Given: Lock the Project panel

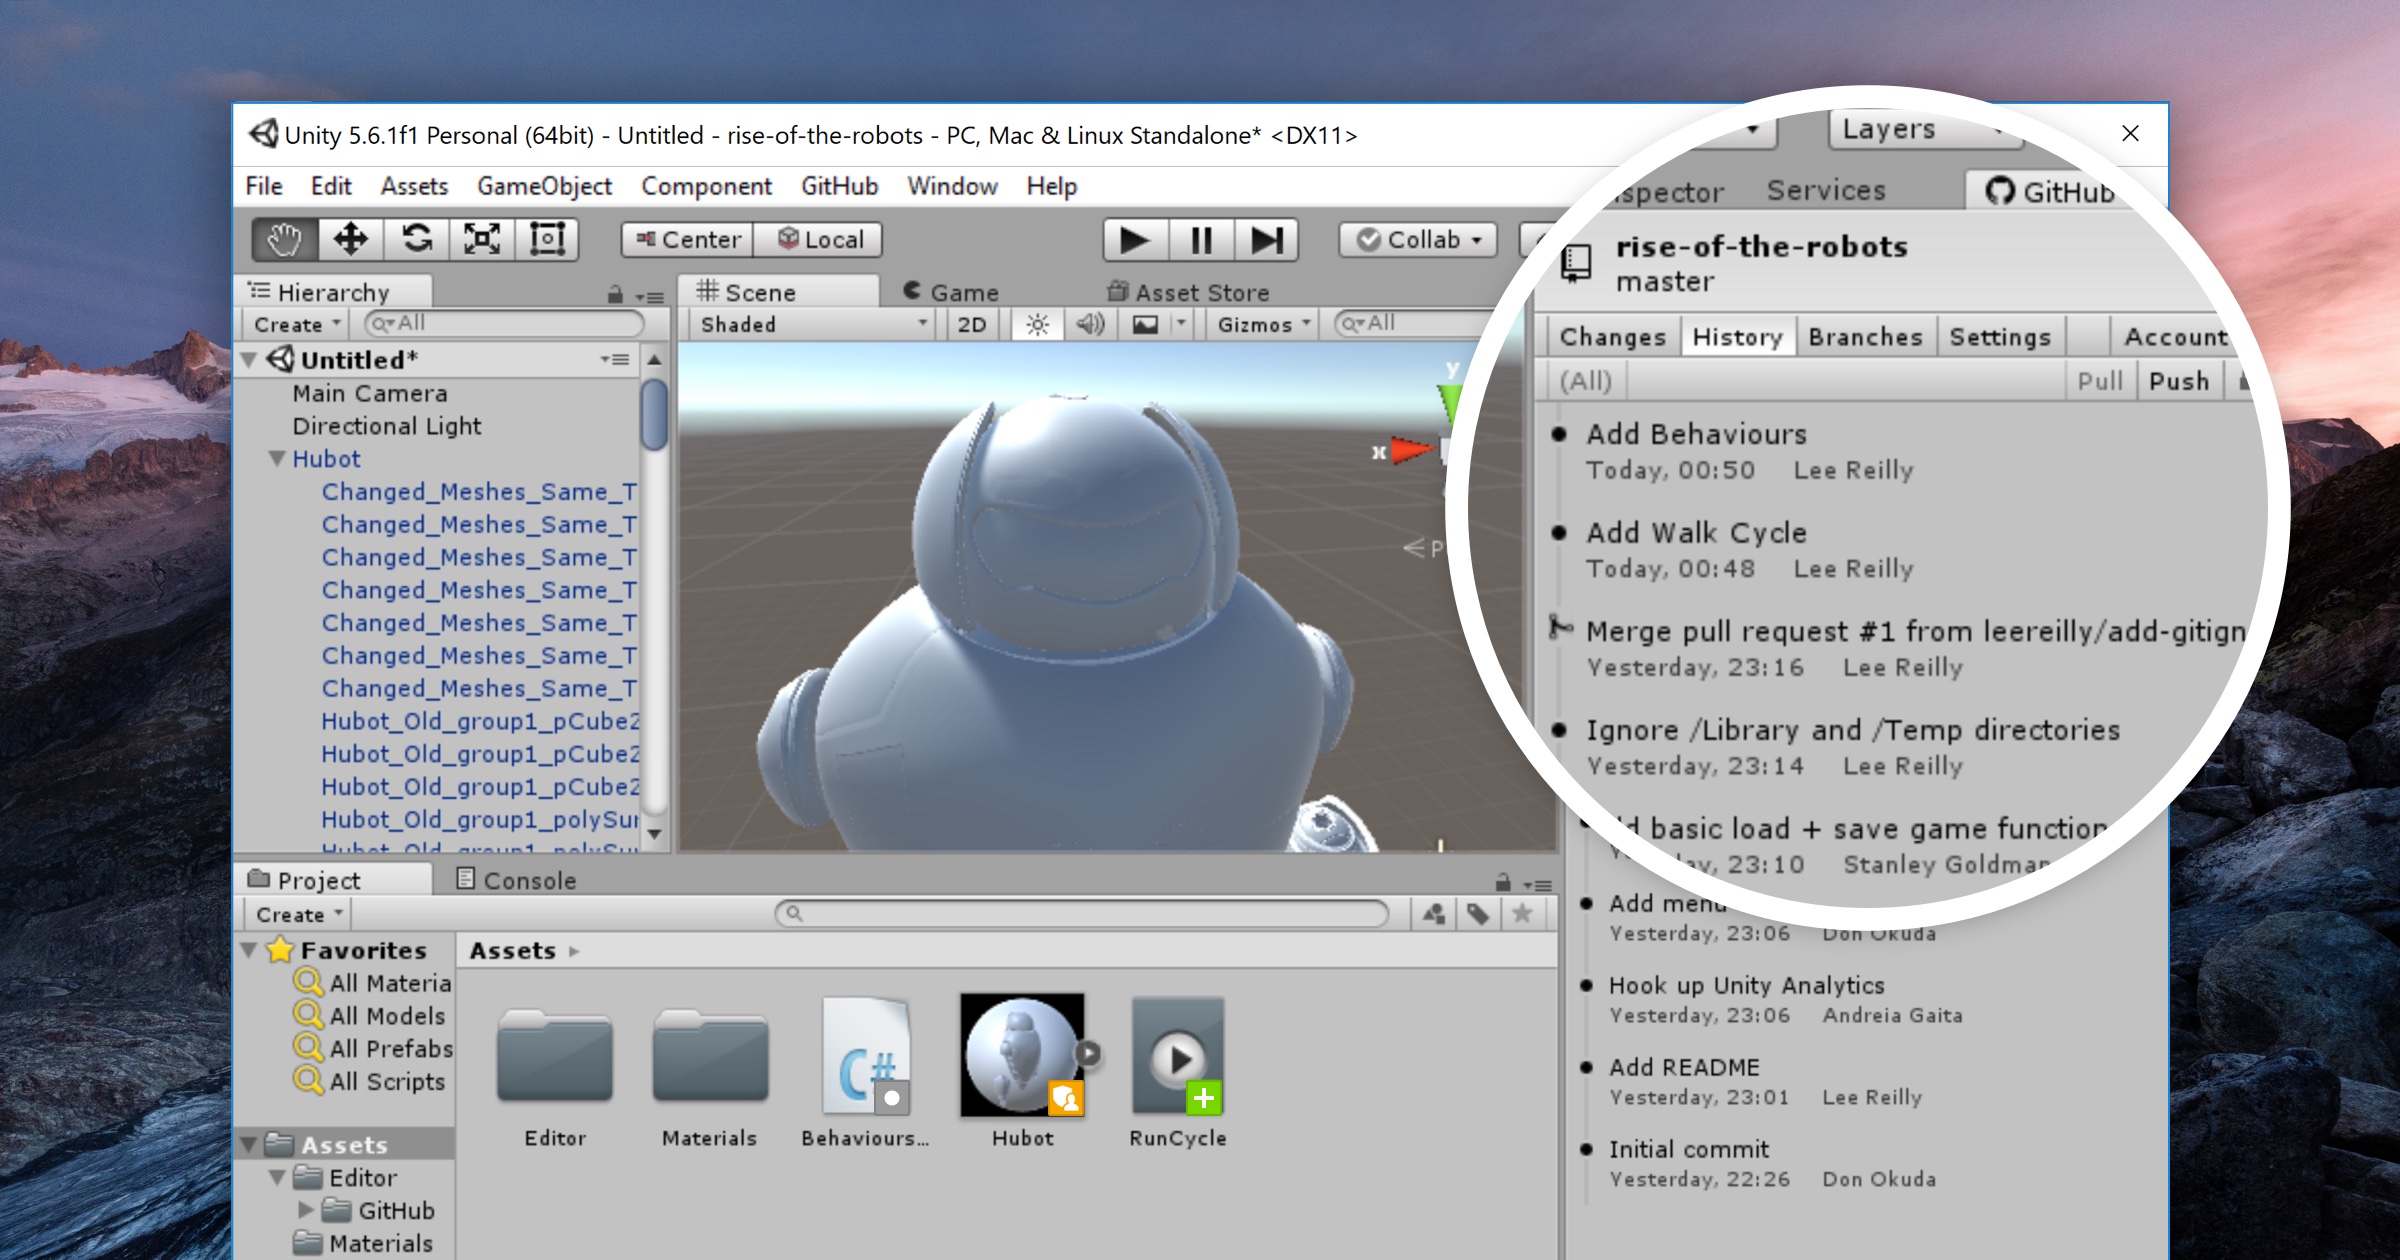Looking at the screenshot, I should pos(1503,883).
